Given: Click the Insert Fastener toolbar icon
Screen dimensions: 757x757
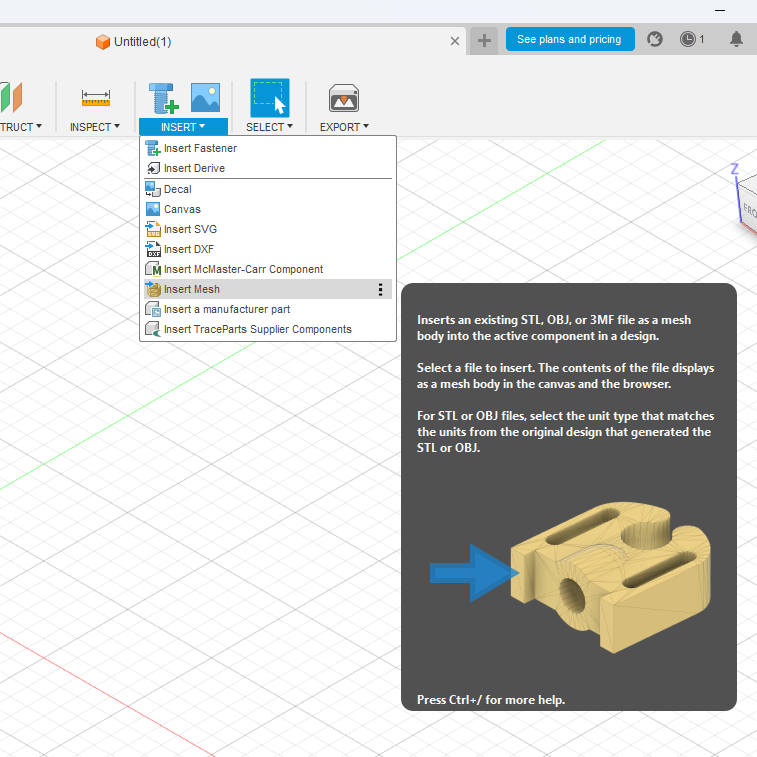Looking at the screenshot, I should [x=163, y=98].
